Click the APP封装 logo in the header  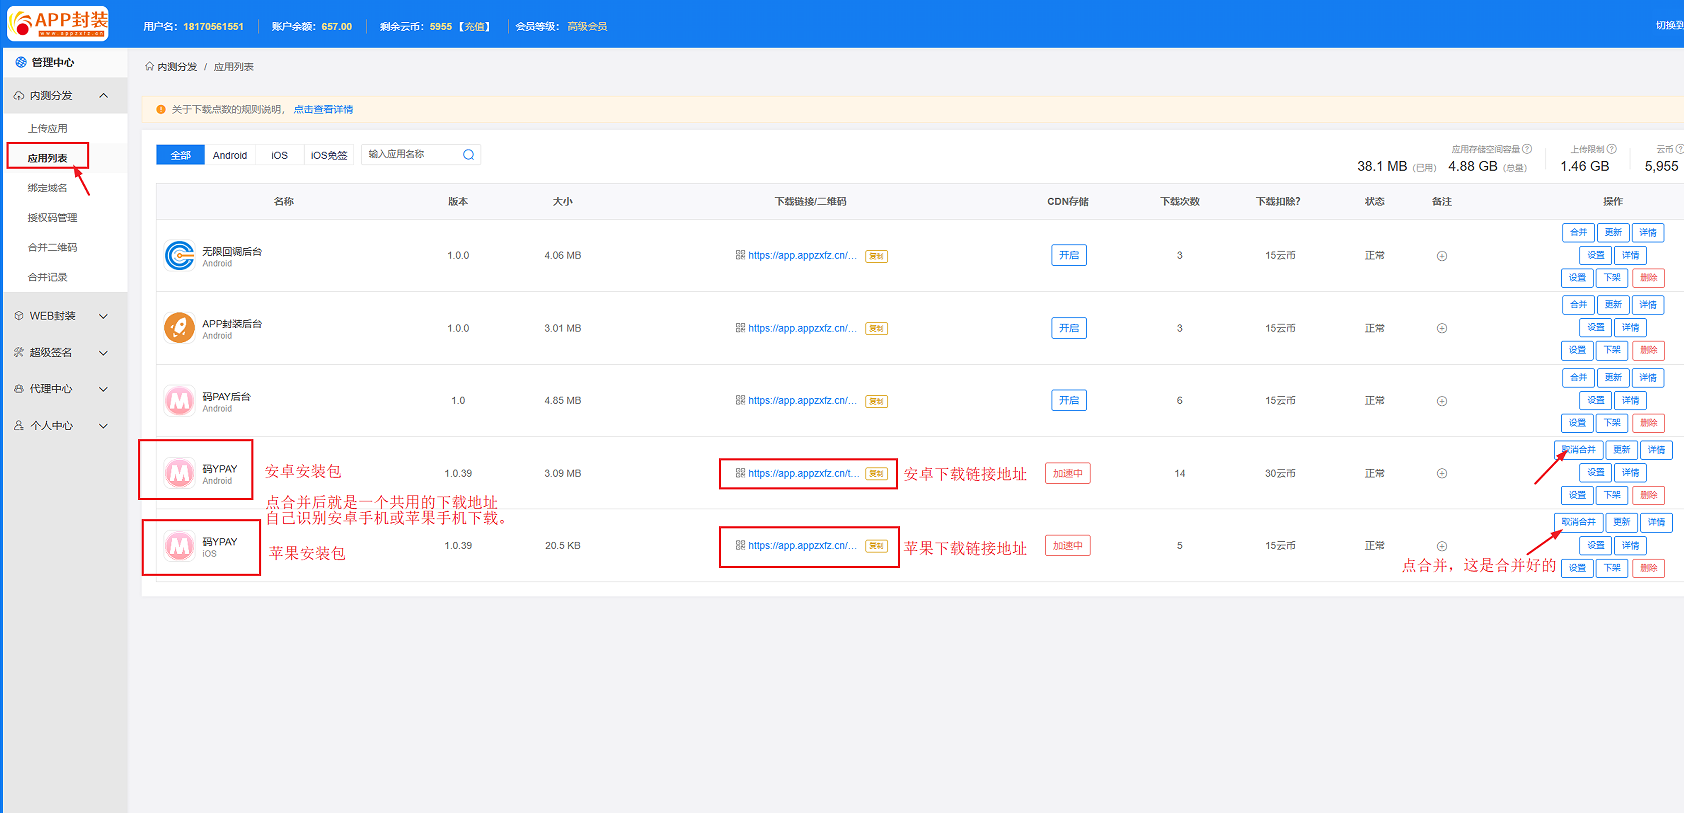[x=58, y=23]
